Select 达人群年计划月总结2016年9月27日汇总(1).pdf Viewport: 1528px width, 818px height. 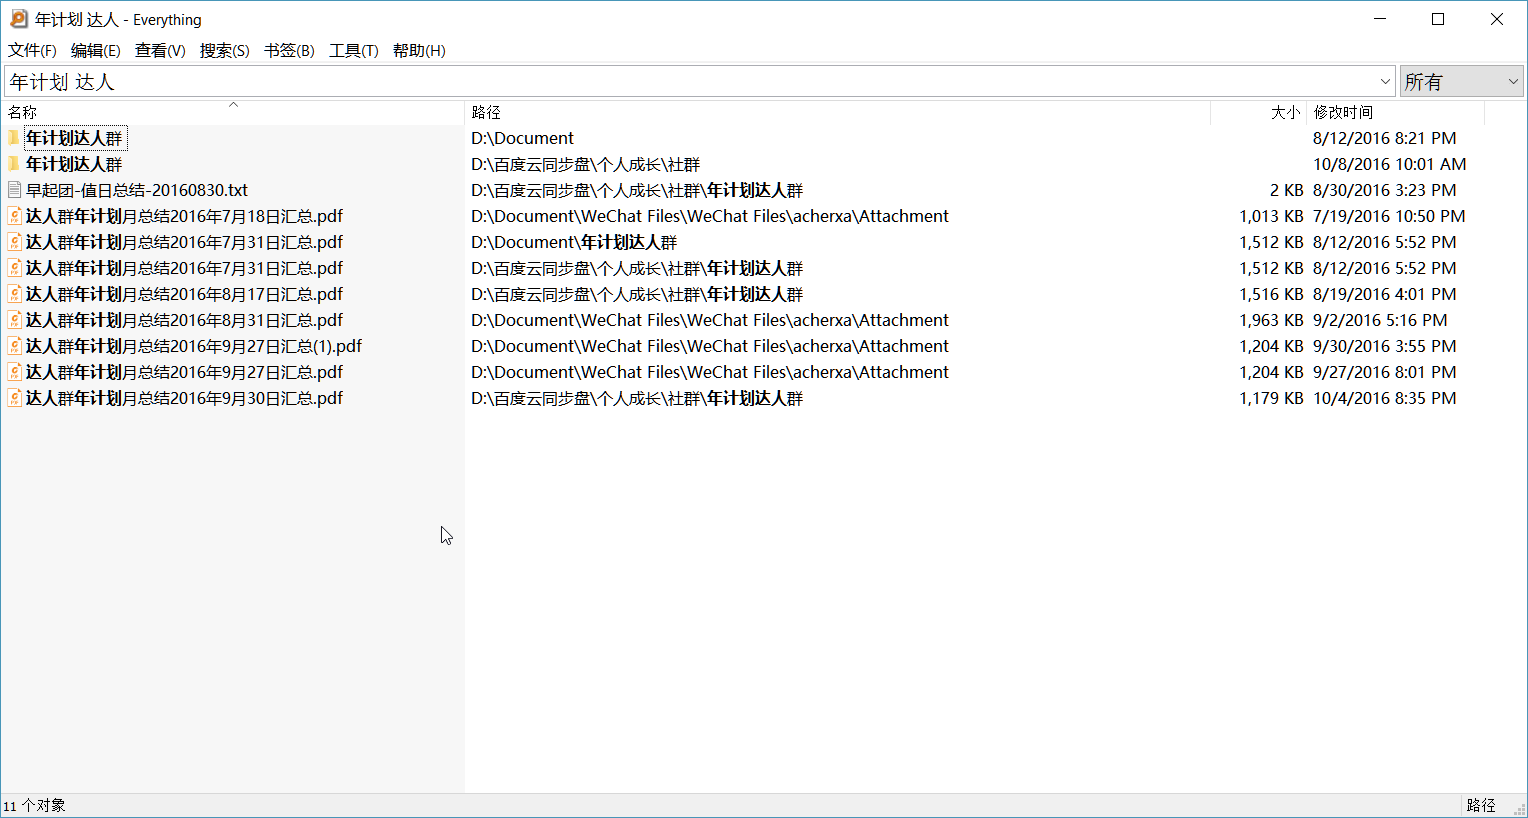(x=194, y=346)
